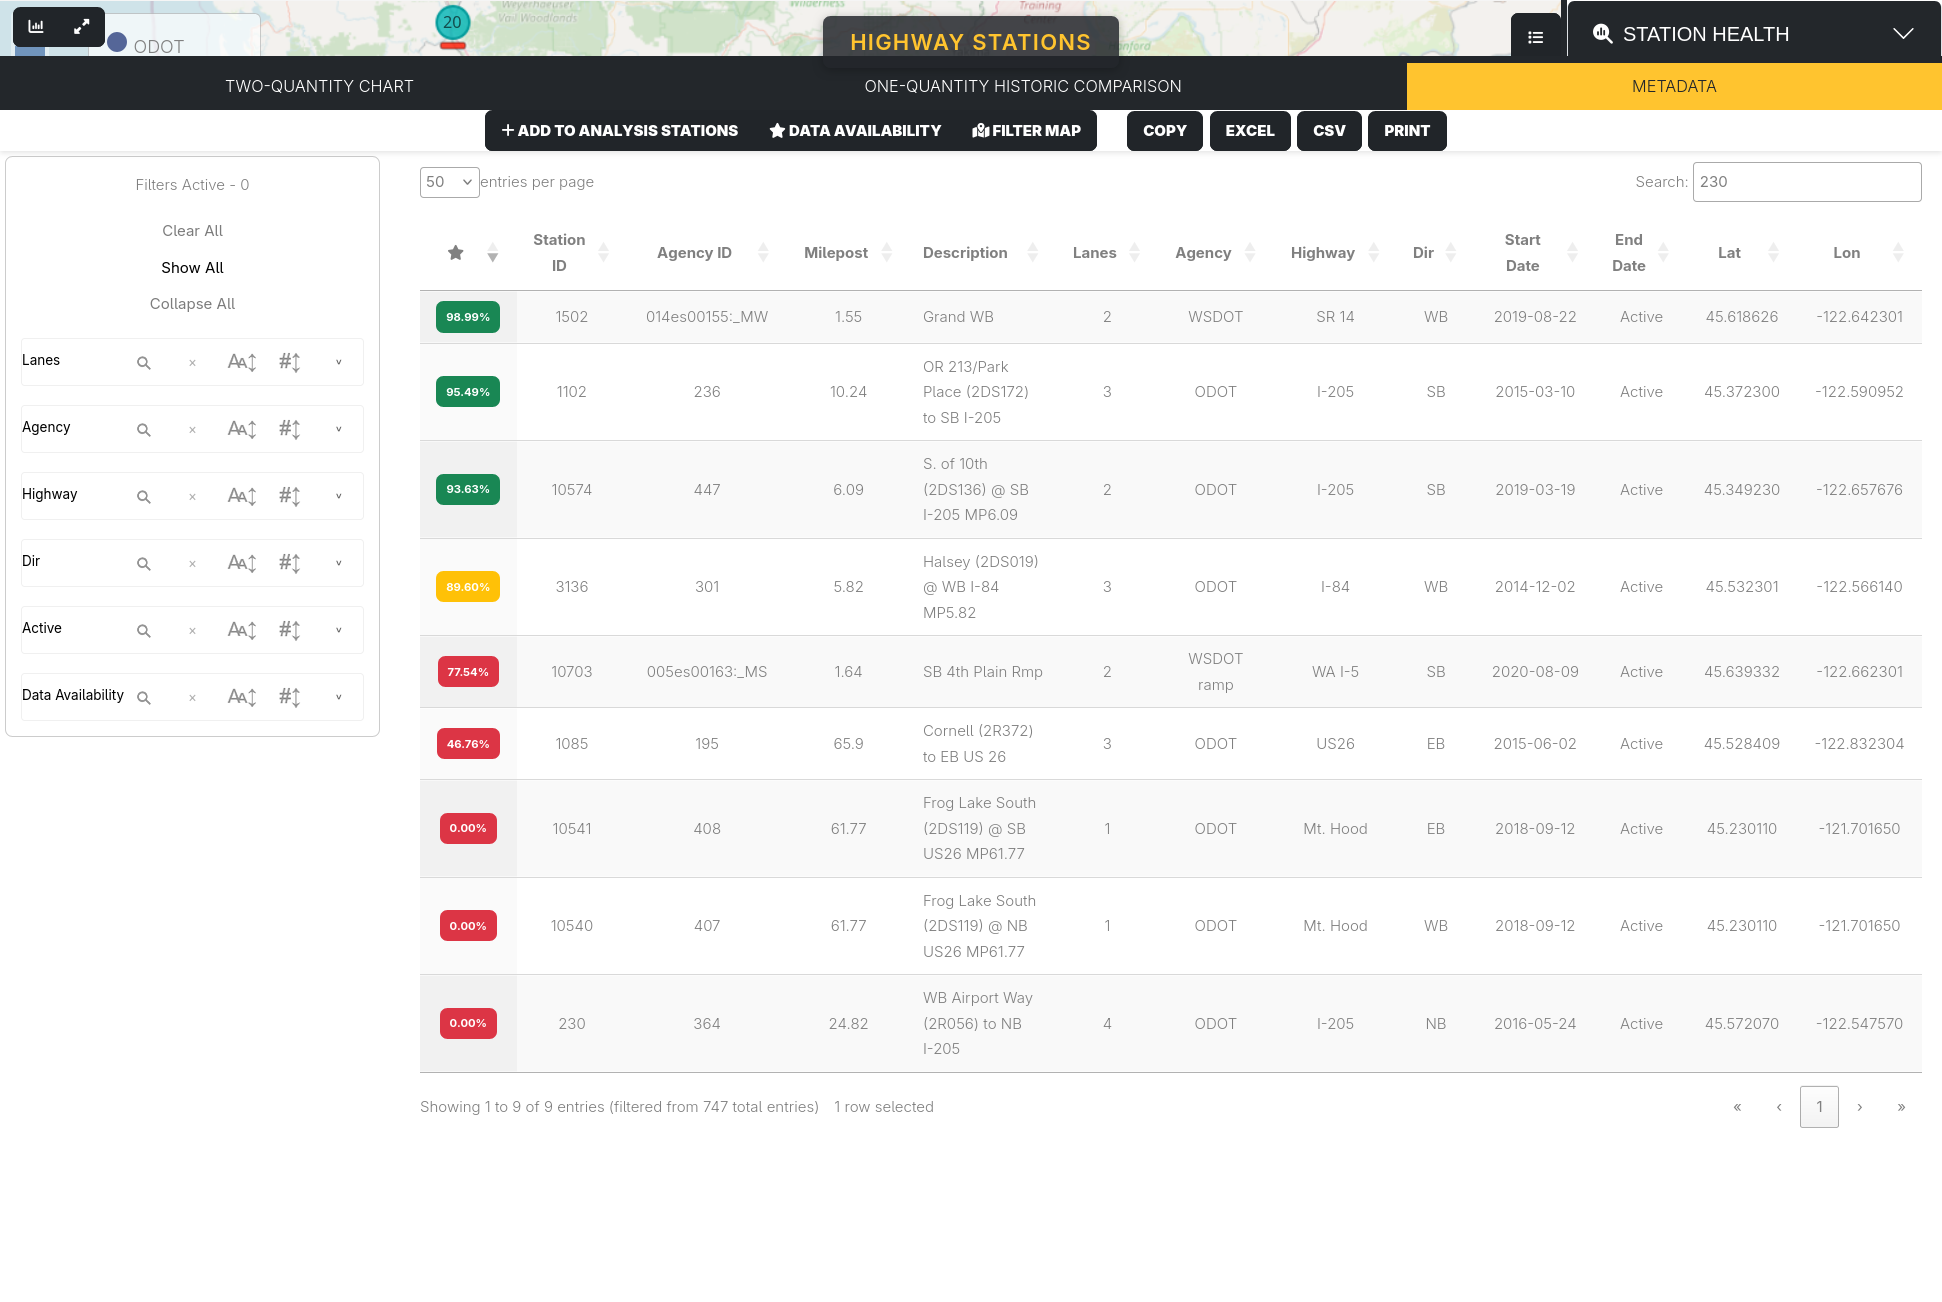This screenshot has height=1302, width=1942.
Task: Expand the Lanes filter panel arrow
Action: [339, 362]
